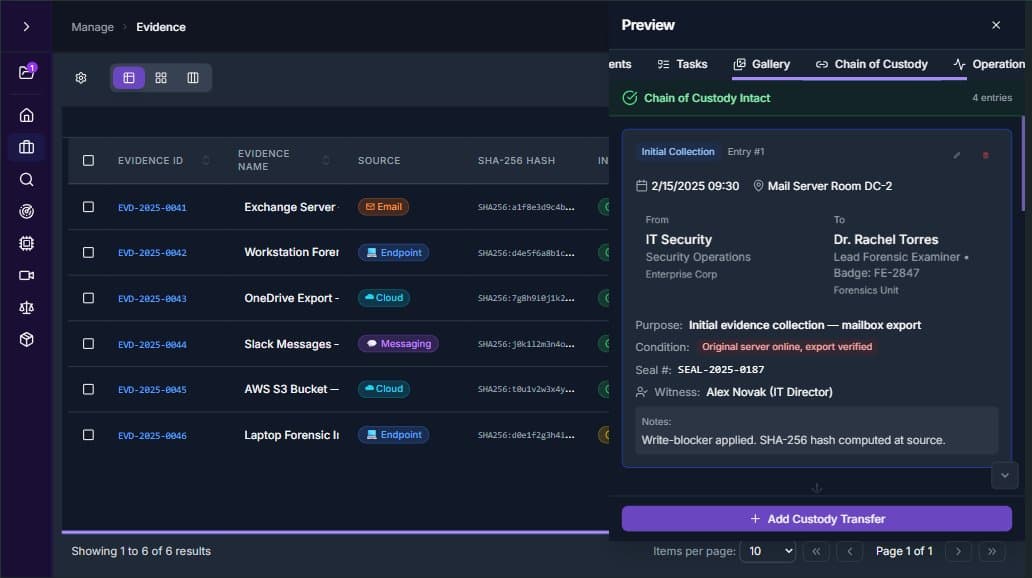Image resolution: width=1032 pixels, height=578 pixels.
Task: Open the Tasks tab in Preview
Action: click(683, 64)
